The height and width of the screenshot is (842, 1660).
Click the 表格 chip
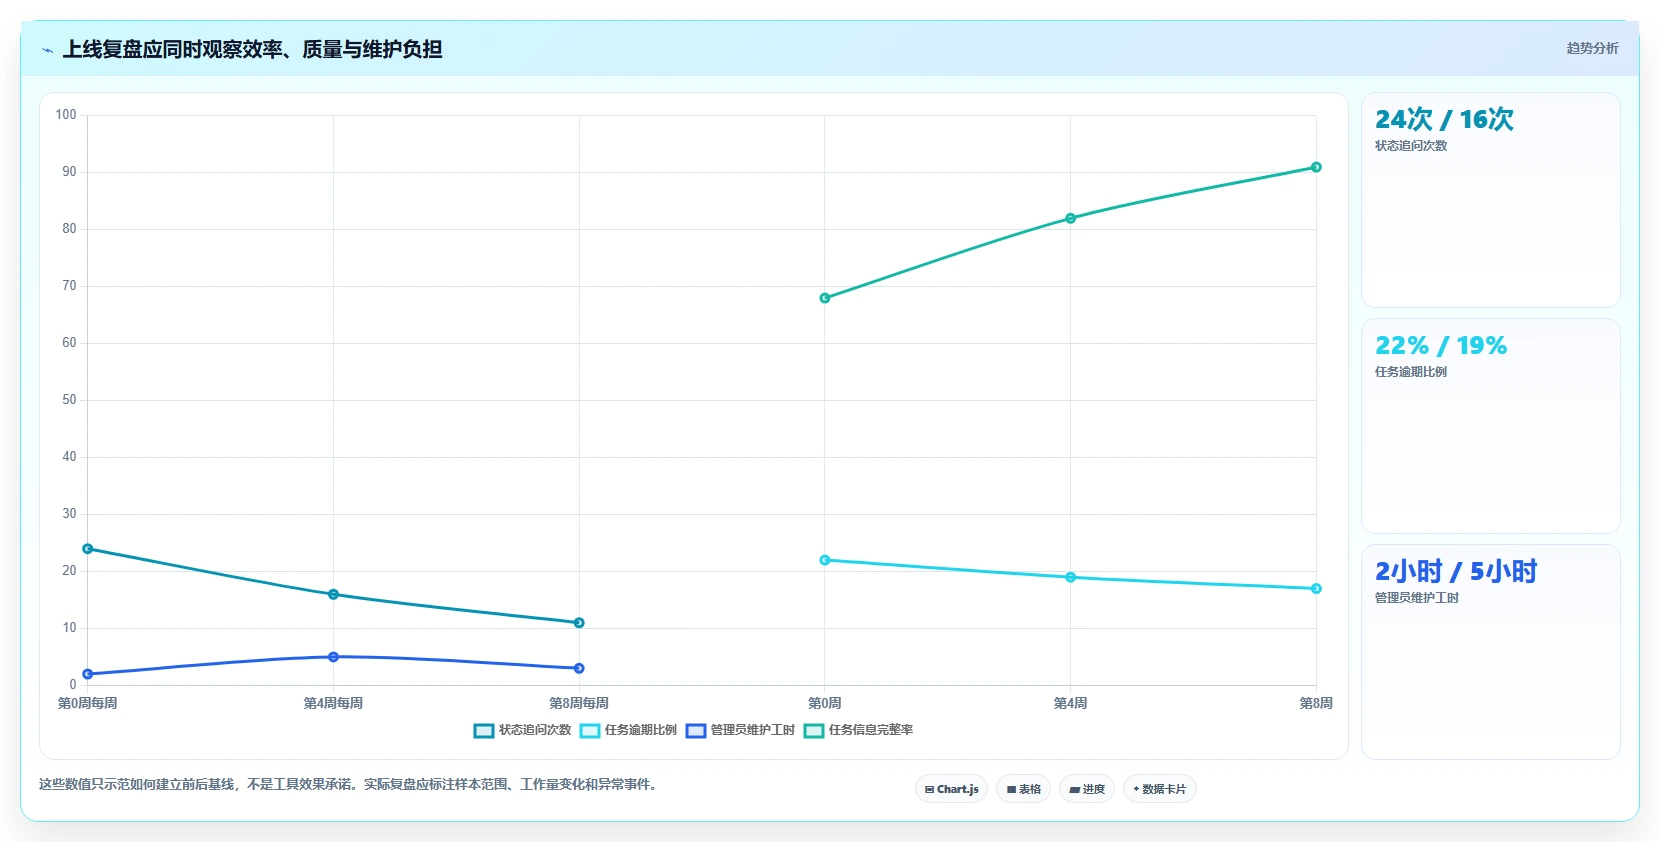pyautogui.click(x=1023, y=789)
